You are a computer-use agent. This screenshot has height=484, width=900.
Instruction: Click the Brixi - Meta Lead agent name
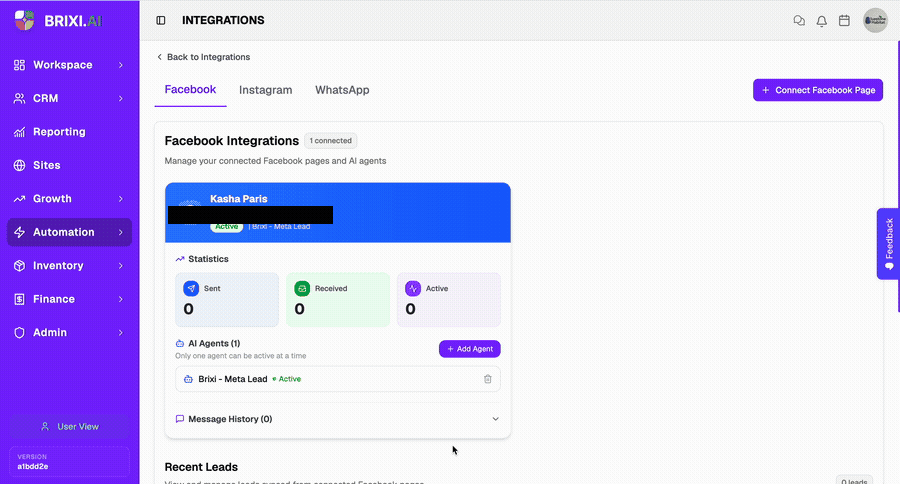click(x=233, y=379)
